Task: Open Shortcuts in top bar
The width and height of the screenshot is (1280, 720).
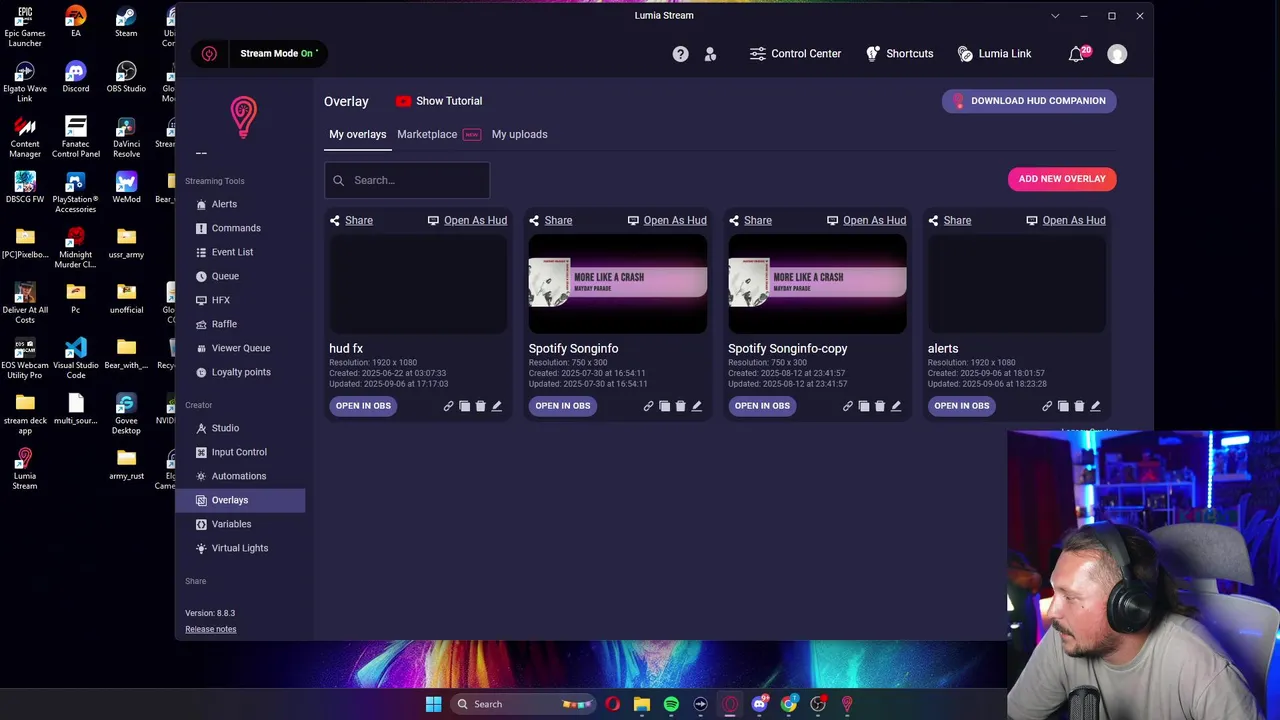Action: click(899, 54)
